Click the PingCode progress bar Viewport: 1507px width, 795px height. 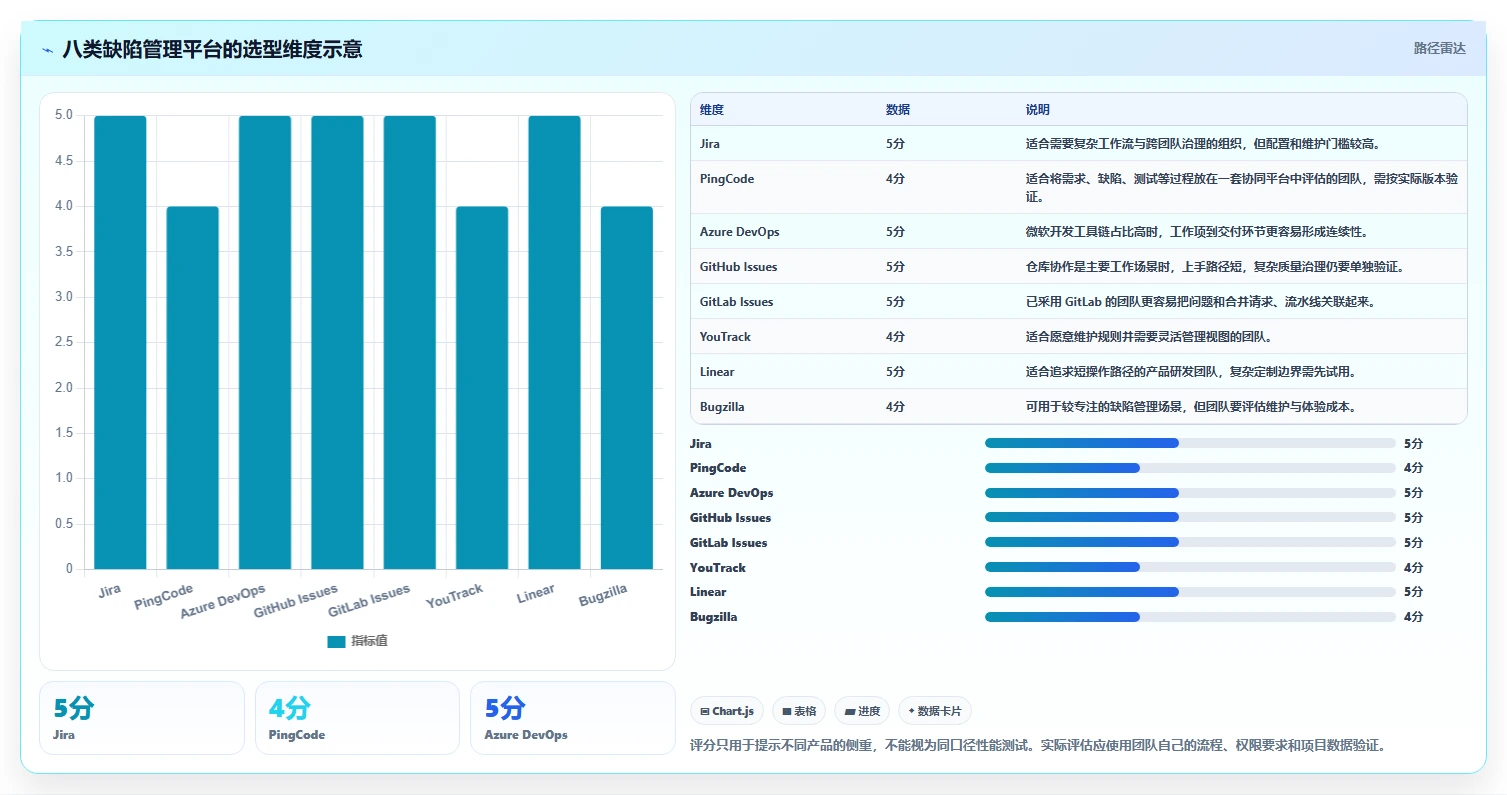pyautogui.click(x=1190, y=468)
